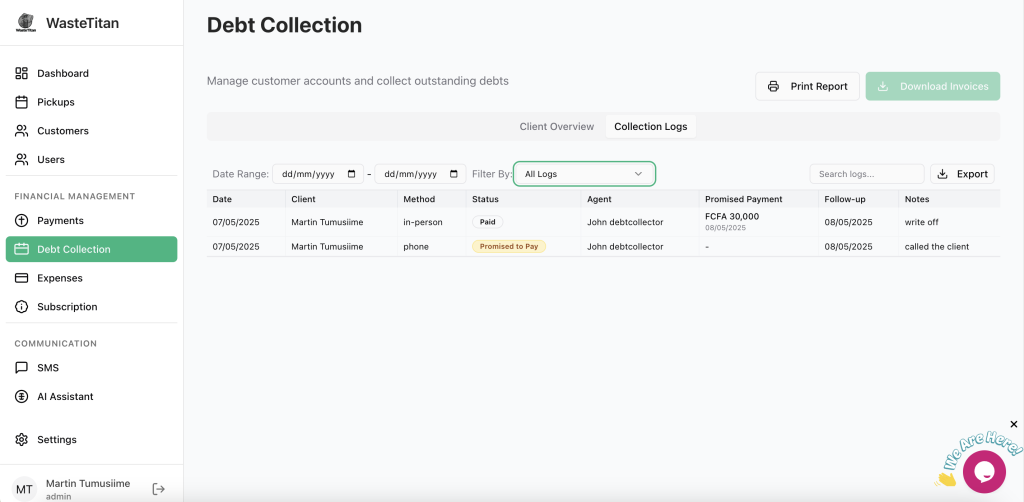Viewport: 1024px width, 502px height.
Task: Click the Notes column header
Action: (x=917, y=198)
